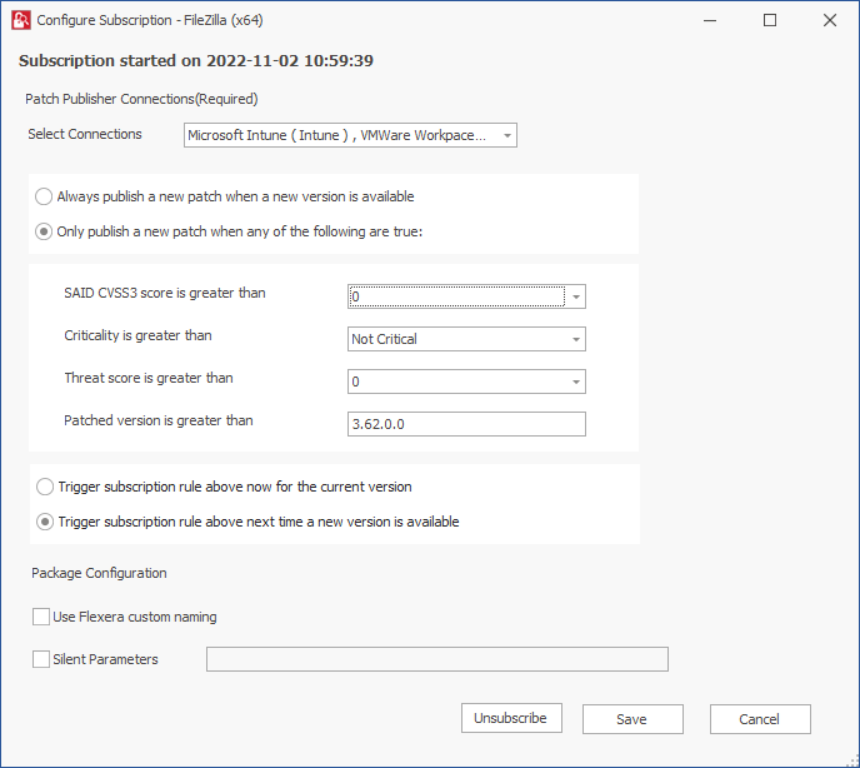Click the Flexera app icon in title bar

21,20
